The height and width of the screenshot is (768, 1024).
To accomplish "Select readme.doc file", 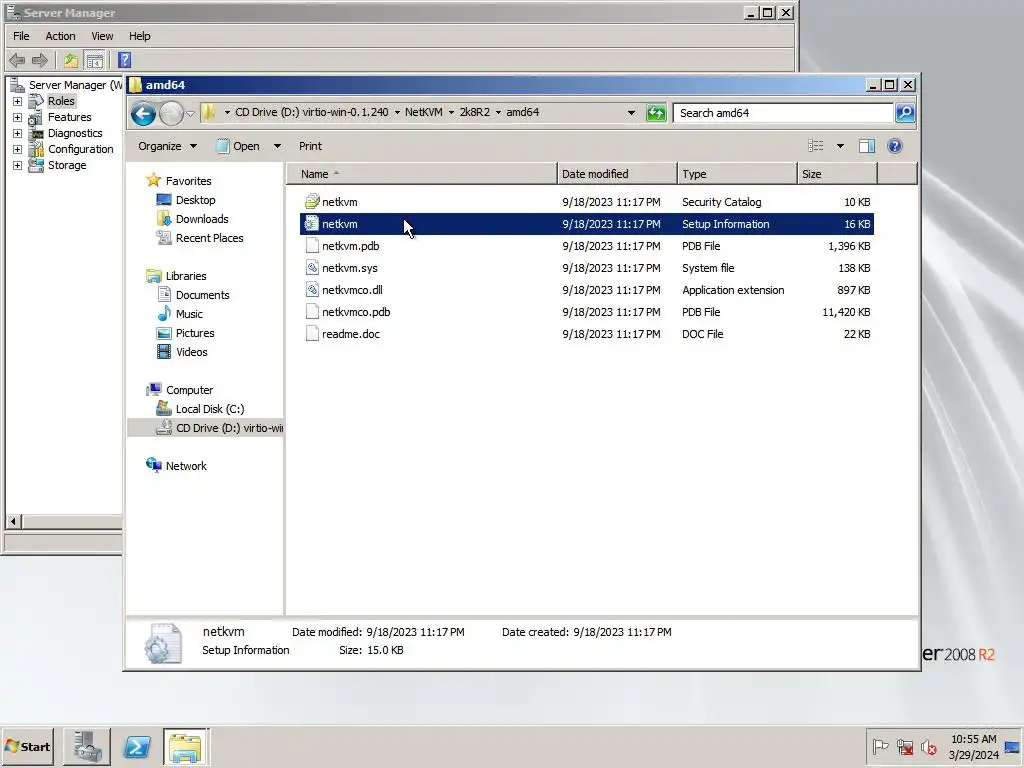I will point(586,334).
